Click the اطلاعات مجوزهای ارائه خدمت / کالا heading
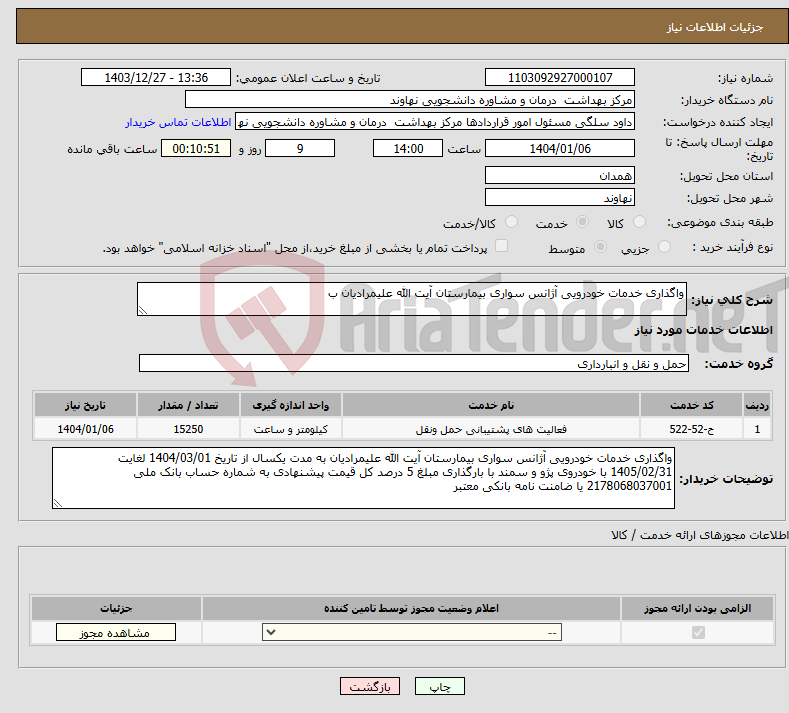789x713 pixels. tap(700, 535)
